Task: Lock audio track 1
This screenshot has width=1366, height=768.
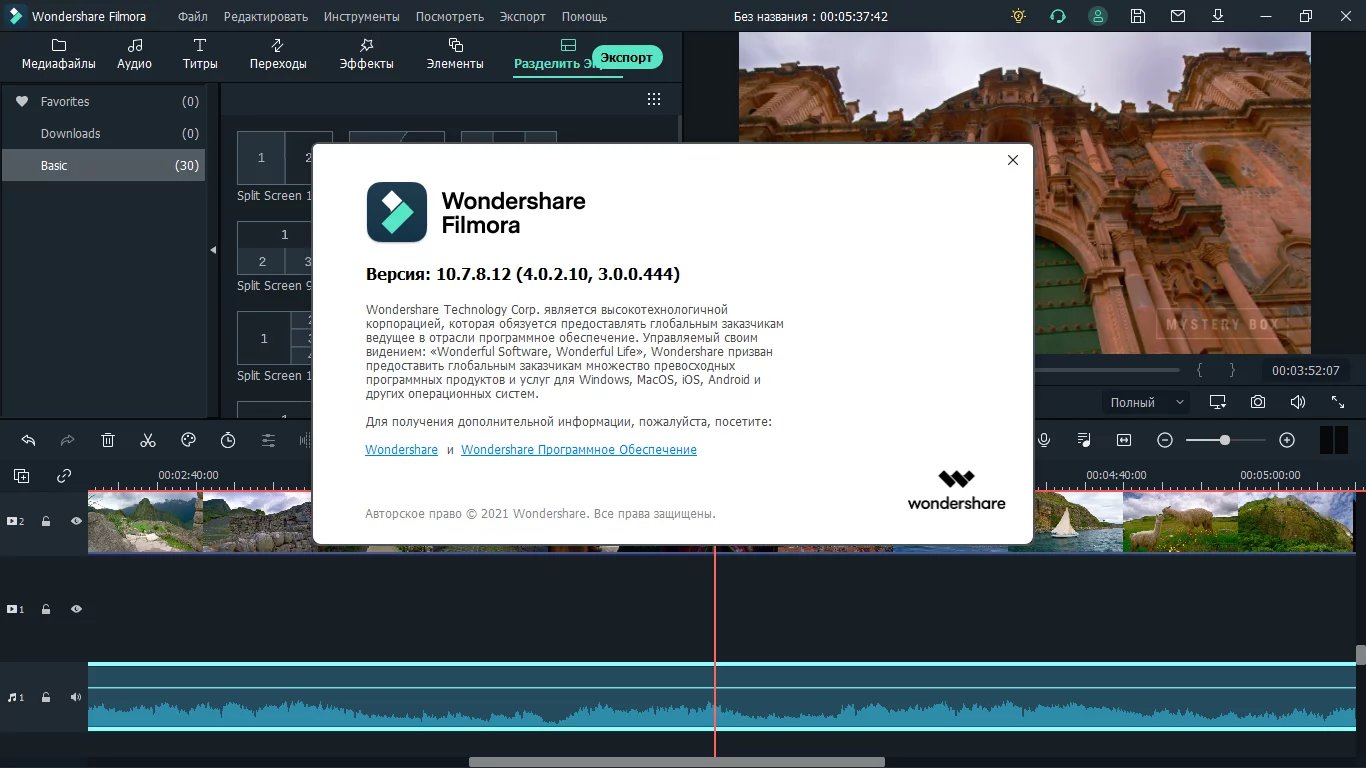Action: tap(46, 697)
